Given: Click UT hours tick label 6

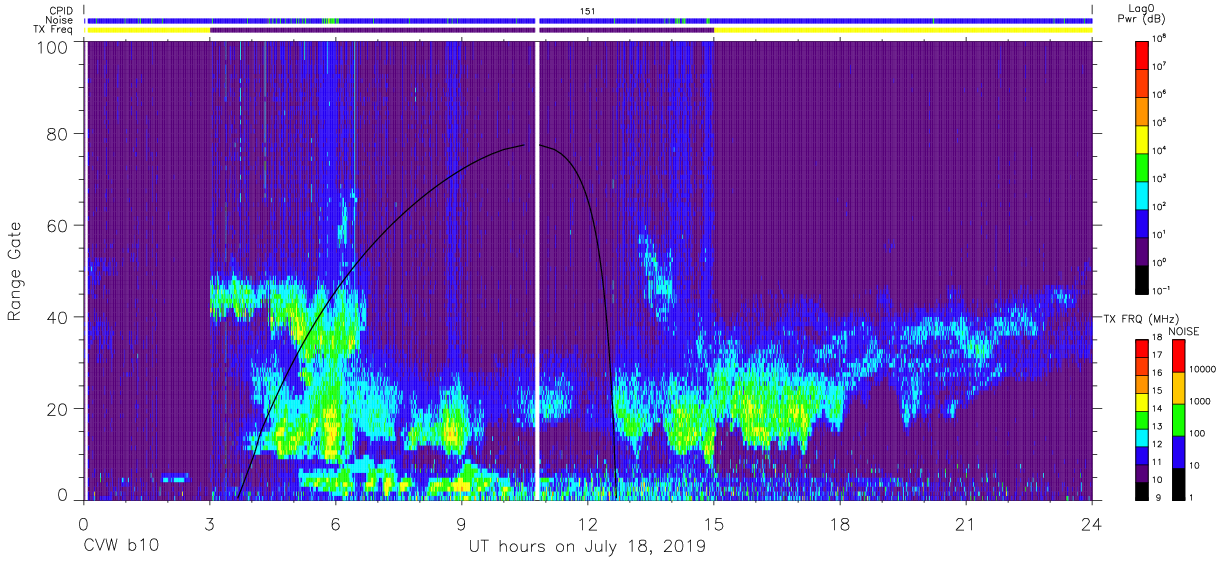Looking at the screenshot, I should coord(336,524).
